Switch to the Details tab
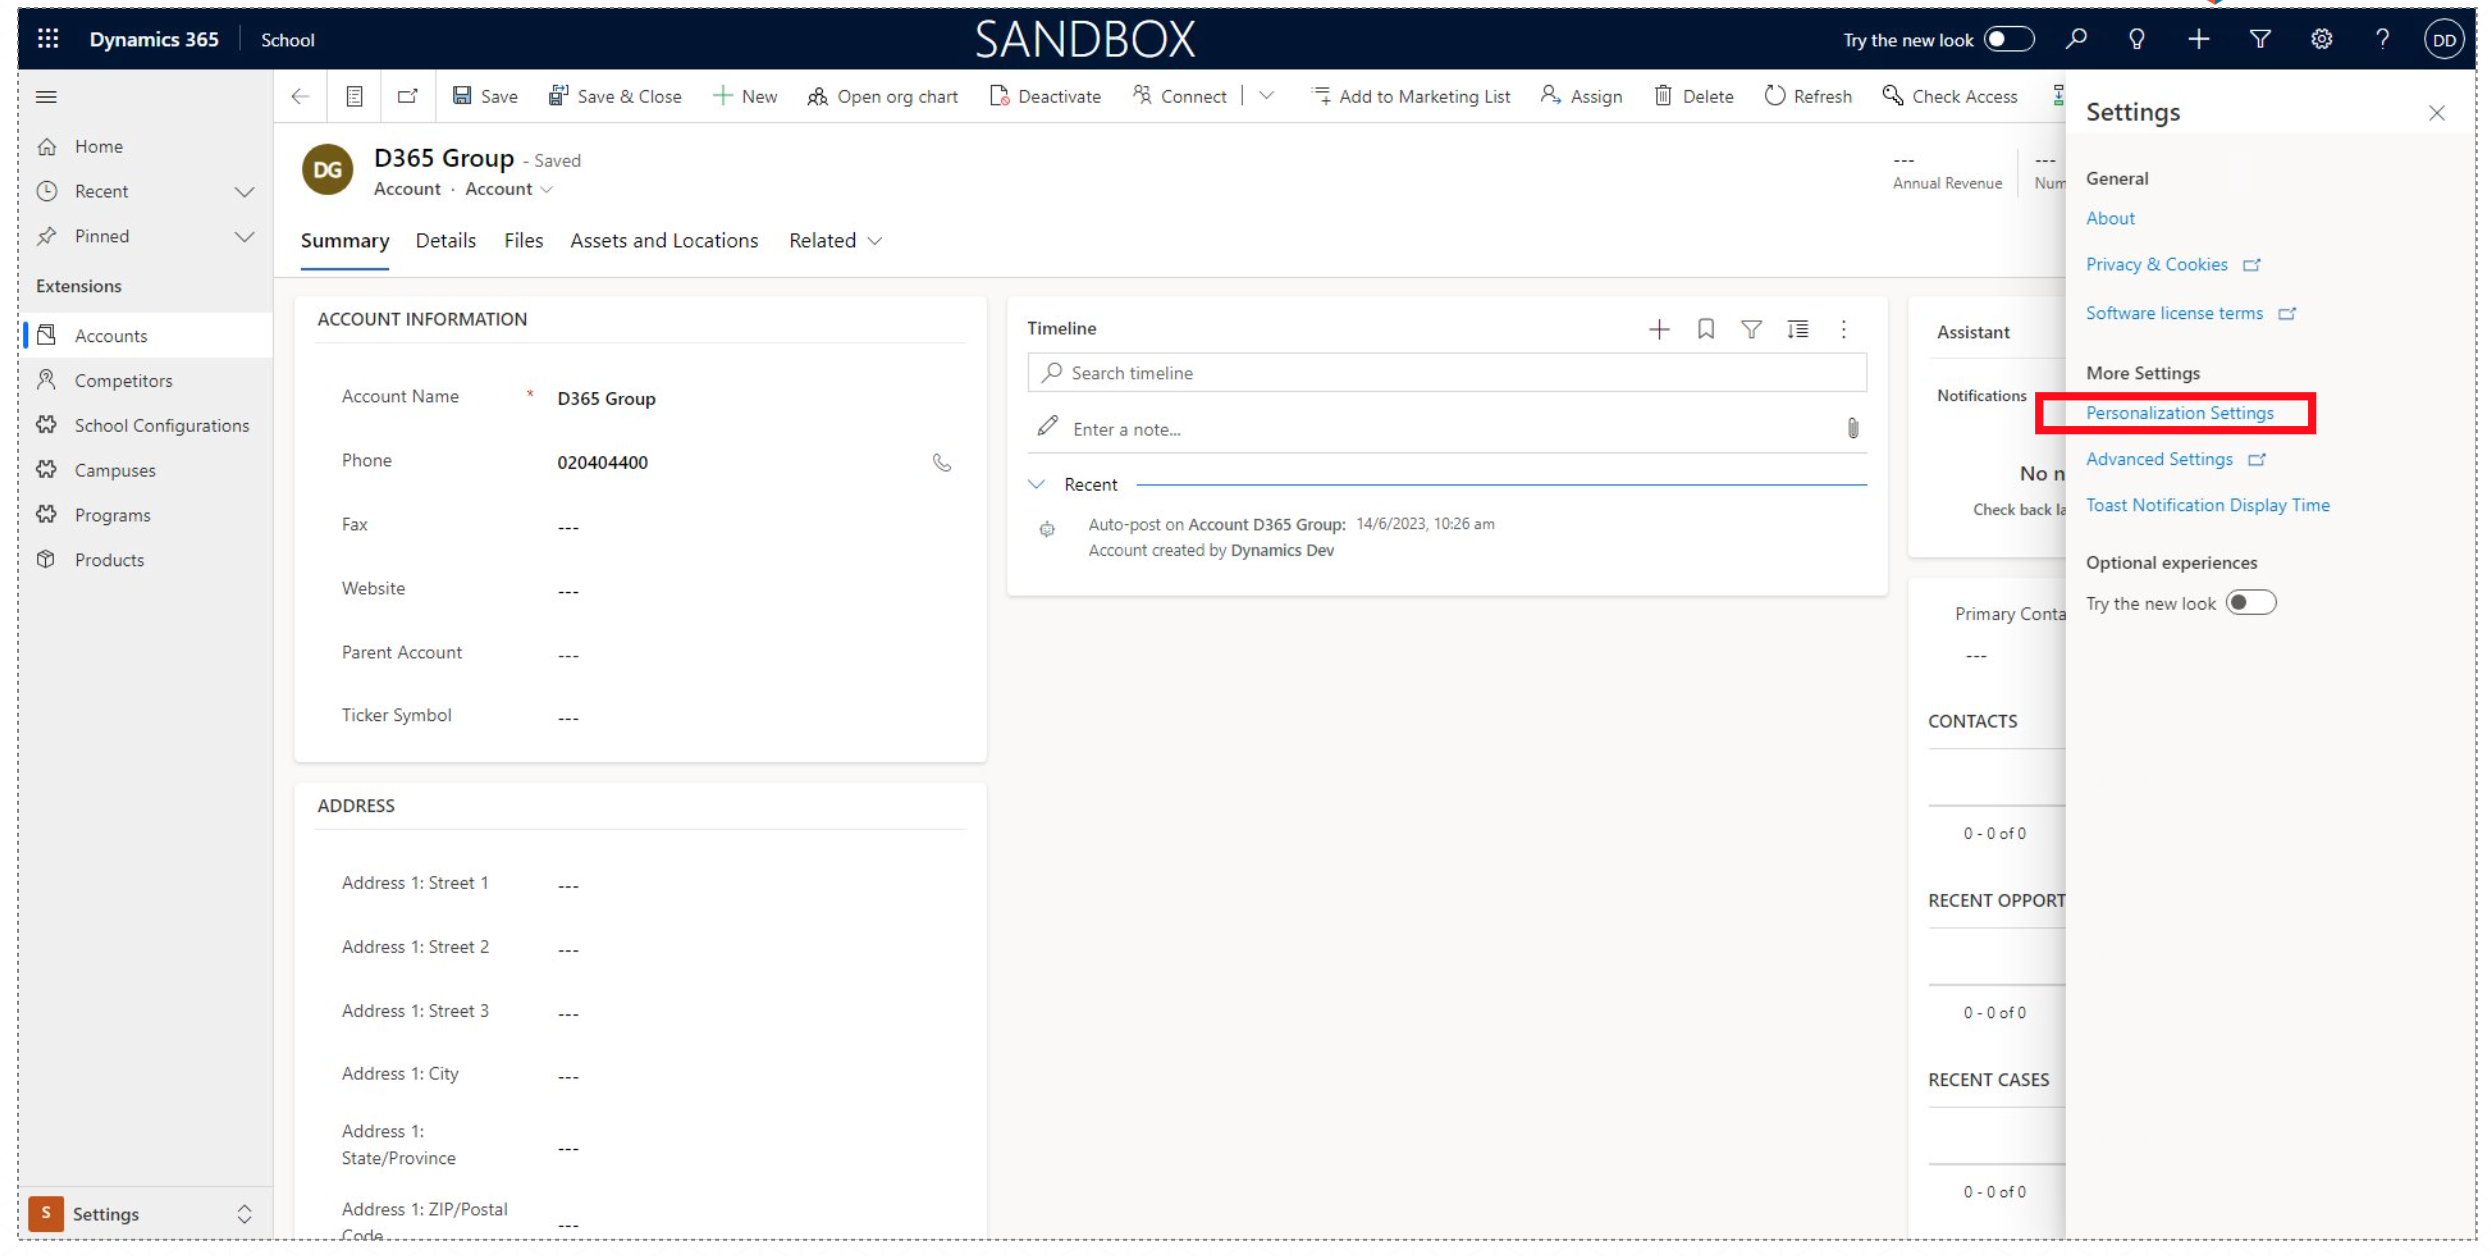Viewport: 2490px width, 1256px height. tap(445, 240)
